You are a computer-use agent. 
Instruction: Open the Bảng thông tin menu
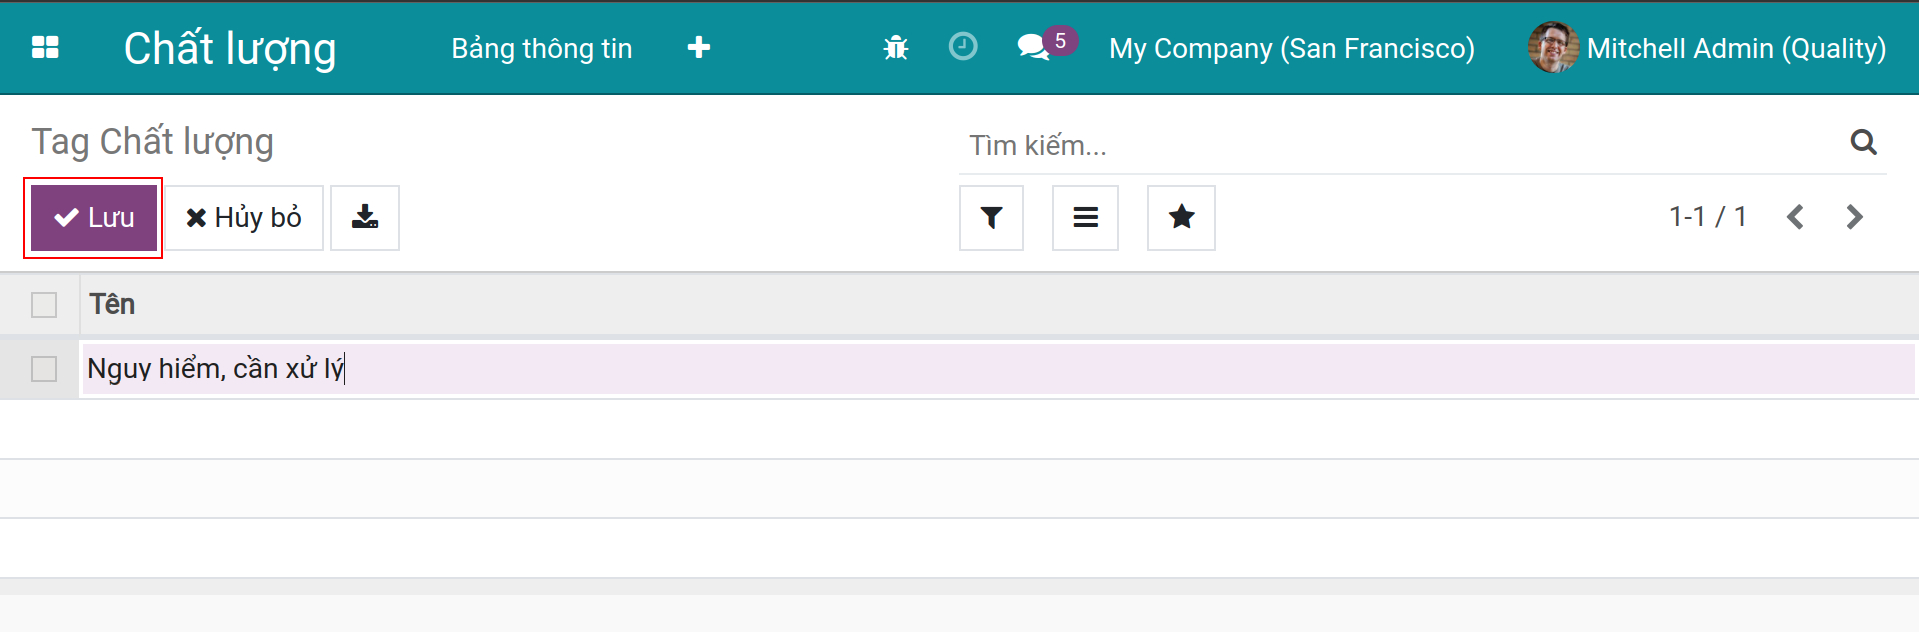click(x=541, y=48)
